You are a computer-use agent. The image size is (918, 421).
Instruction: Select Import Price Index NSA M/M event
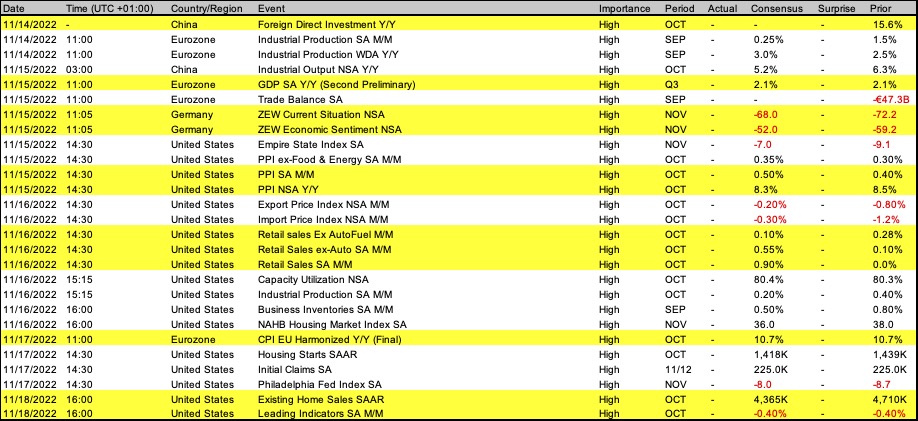323,220
